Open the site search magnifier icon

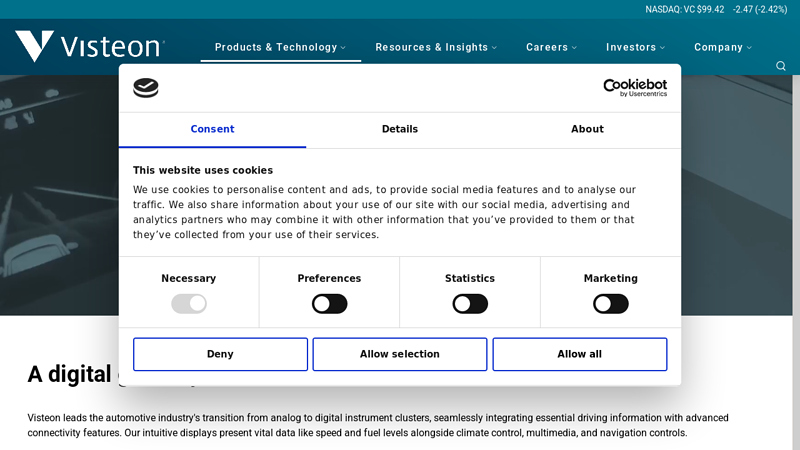(x=781, y=66)
